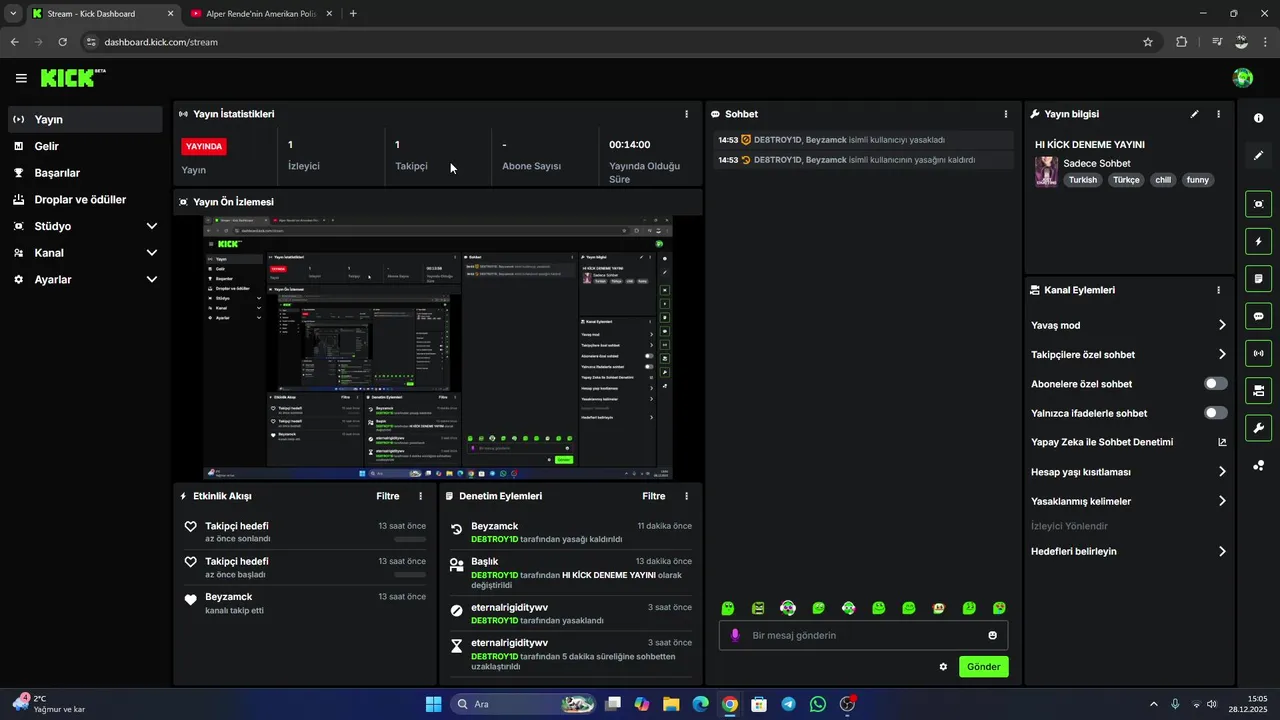Click the stream preview thumbnail
The width and height of the screenshot is (1280, 720).
(x=438, y=348)
